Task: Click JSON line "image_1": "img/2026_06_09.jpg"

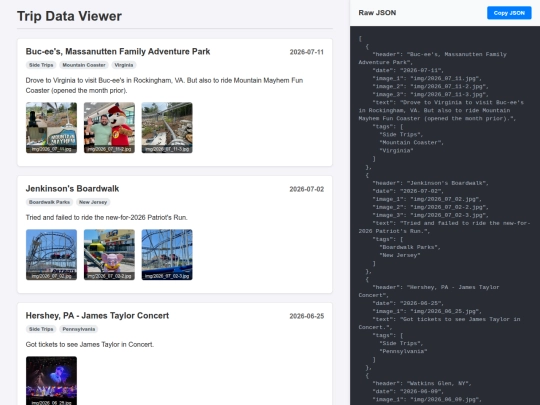Action: [427, 400]
